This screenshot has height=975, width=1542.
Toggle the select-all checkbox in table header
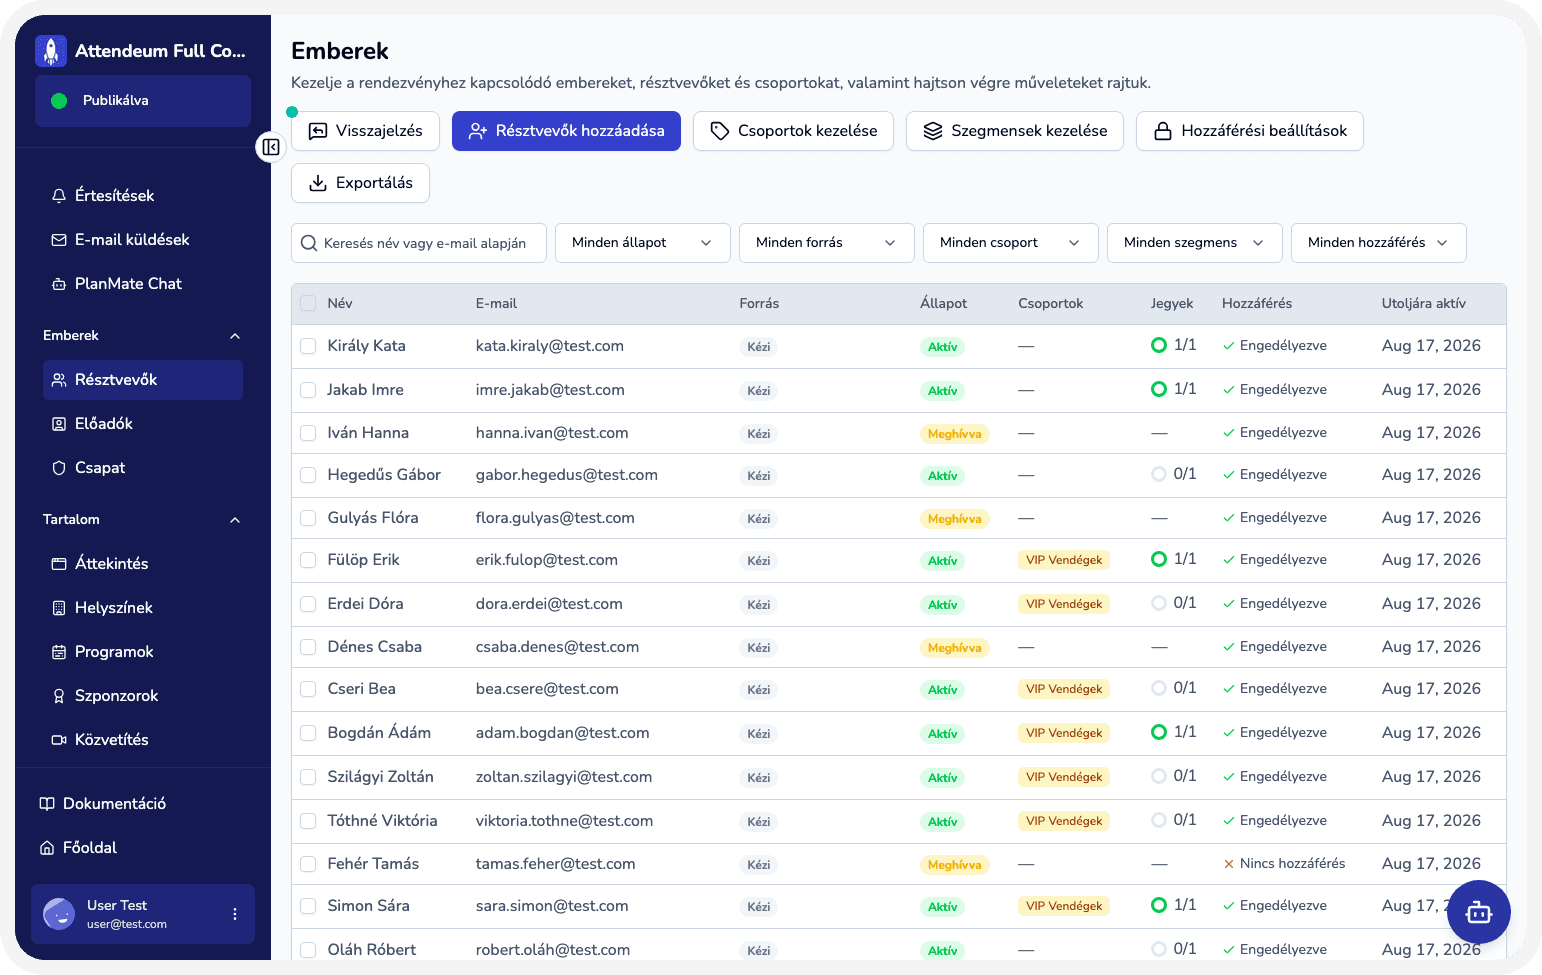click(x=308, y=303)
